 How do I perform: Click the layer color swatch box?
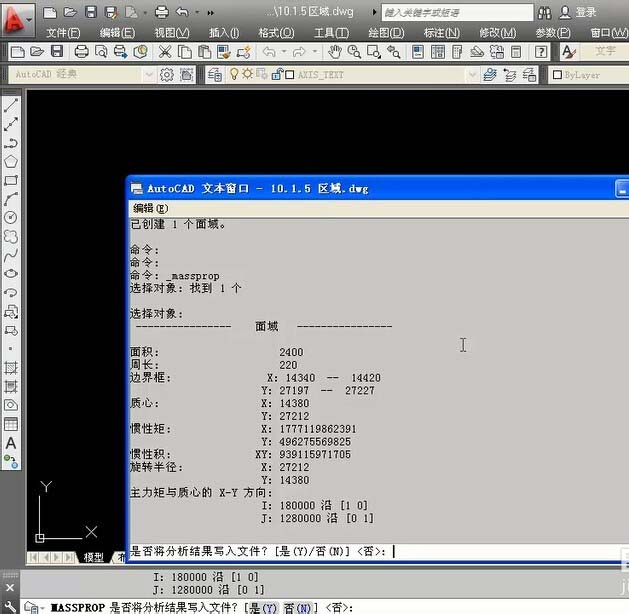pyautogui.click(x=290, y=75)
